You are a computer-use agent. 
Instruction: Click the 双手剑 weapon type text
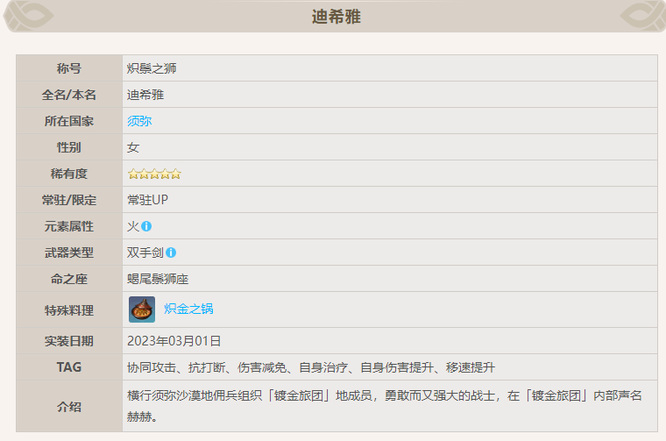click(145, 253)
